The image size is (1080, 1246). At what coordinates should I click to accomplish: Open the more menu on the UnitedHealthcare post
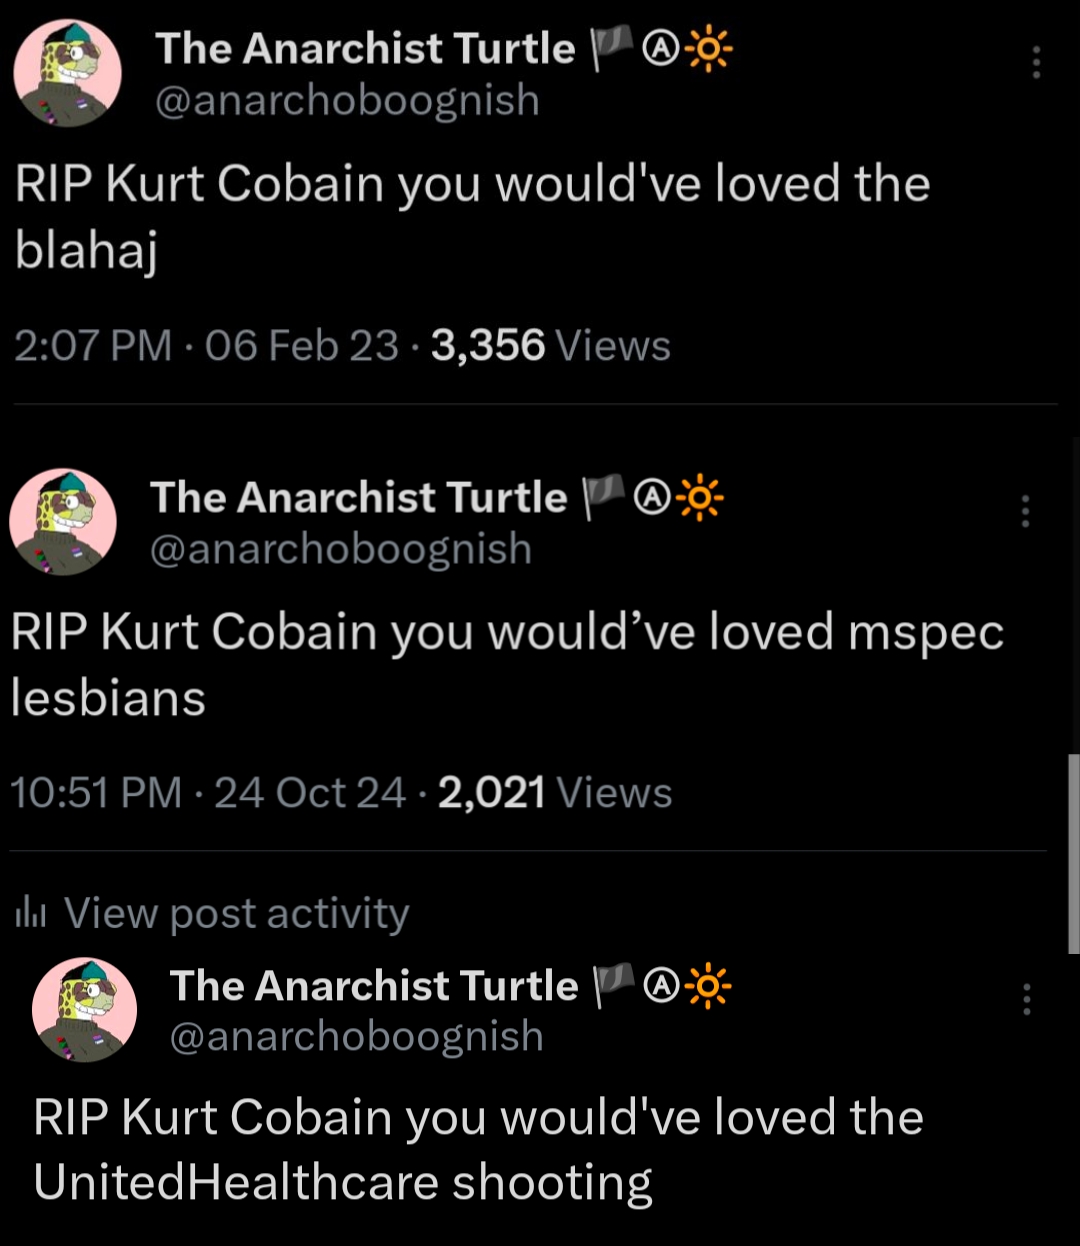pos(1026,998)
